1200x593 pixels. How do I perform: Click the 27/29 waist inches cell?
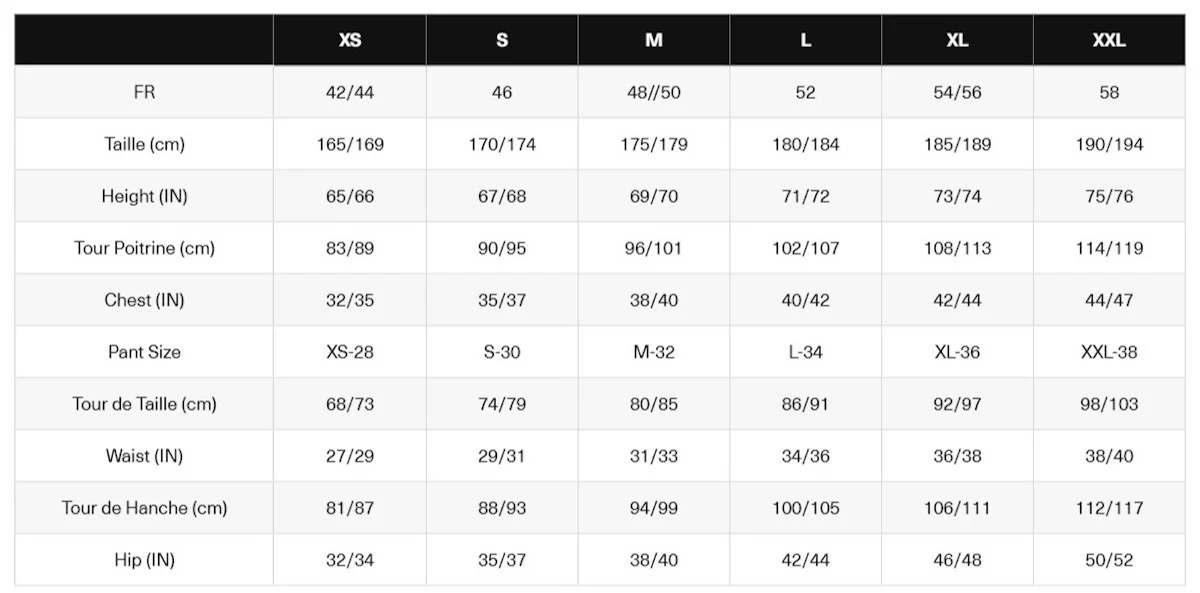point(350,456)
